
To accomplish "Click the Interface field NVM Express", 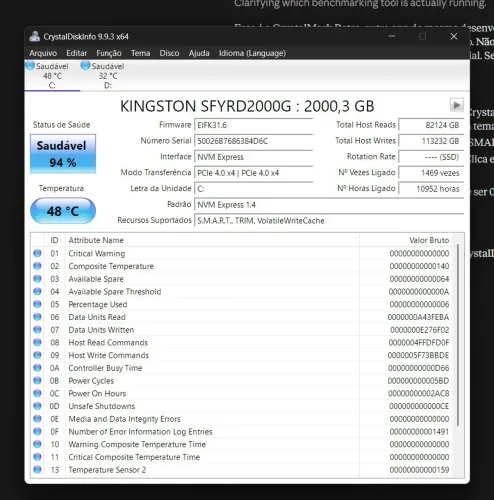I will [253, 157].
